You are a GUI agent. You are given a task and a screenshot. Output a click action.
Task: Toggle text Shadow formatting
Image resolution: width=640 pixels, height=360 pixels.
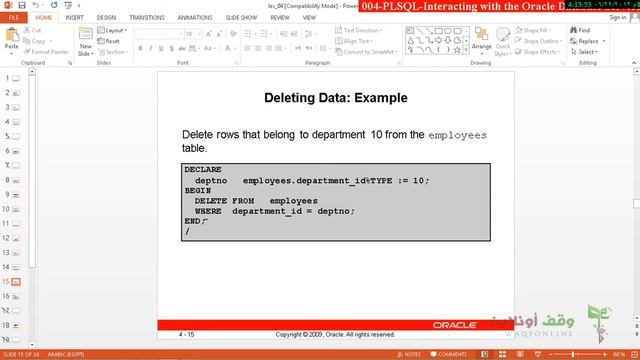tap(172, 49)
